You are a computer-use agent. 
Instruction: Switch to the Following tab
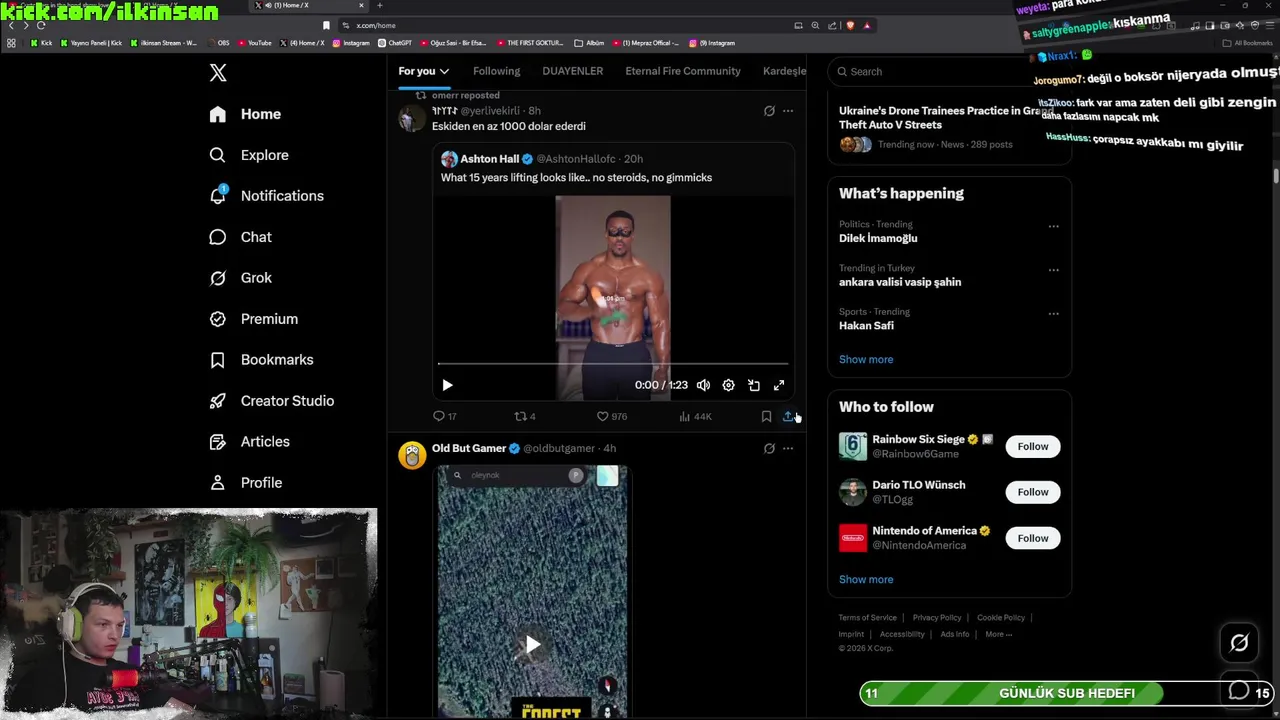496,71
